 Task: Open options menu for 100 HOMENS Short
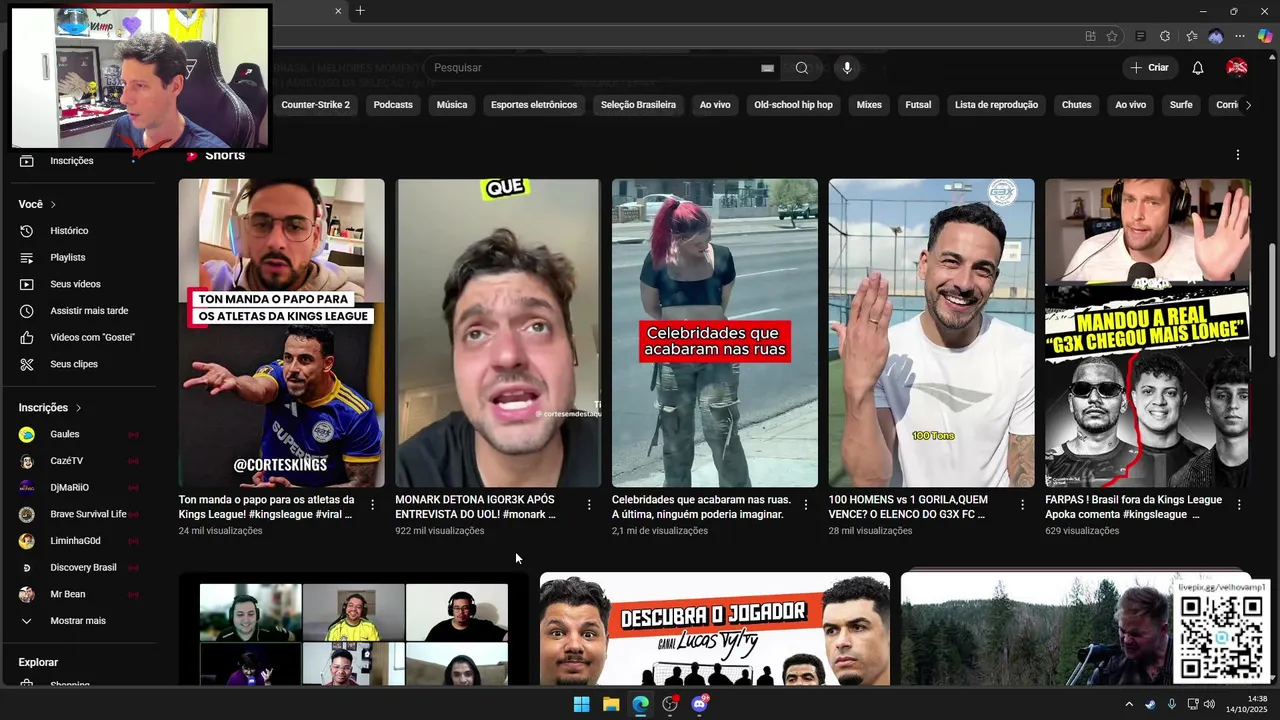(x=1022, y=505)
